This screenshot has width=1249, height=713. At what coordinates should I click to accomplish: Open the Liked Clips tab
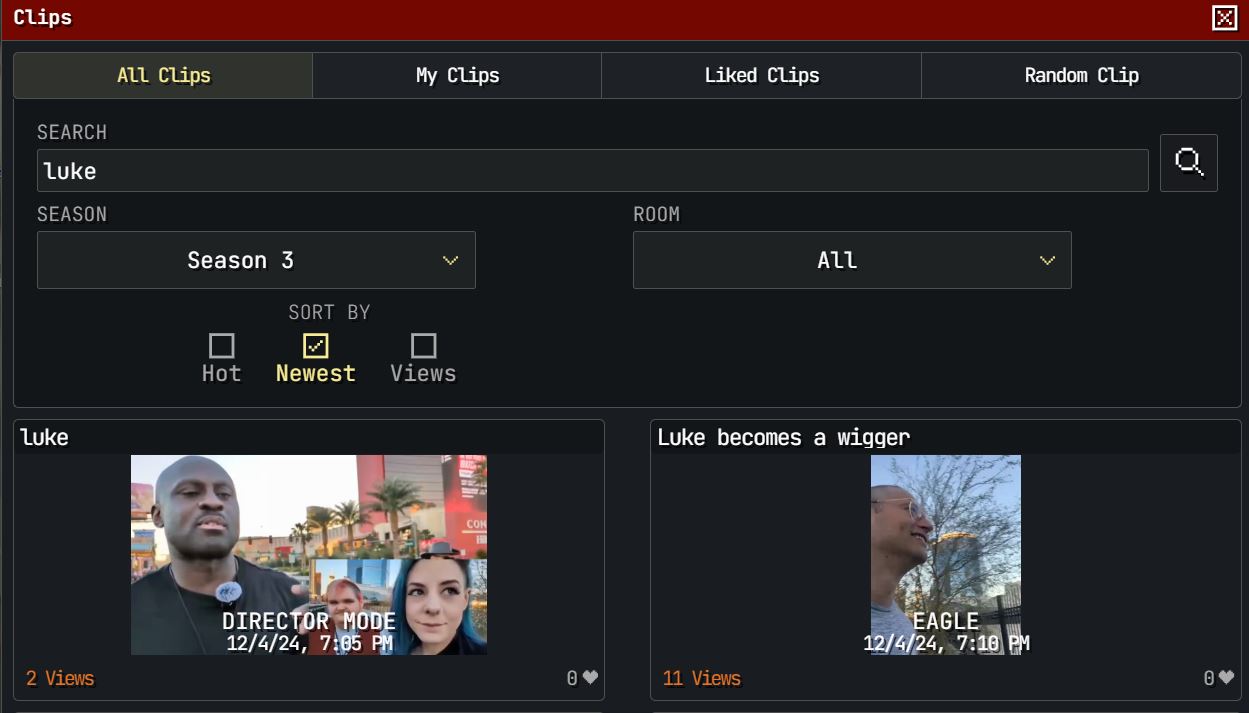tap(761, 75)
